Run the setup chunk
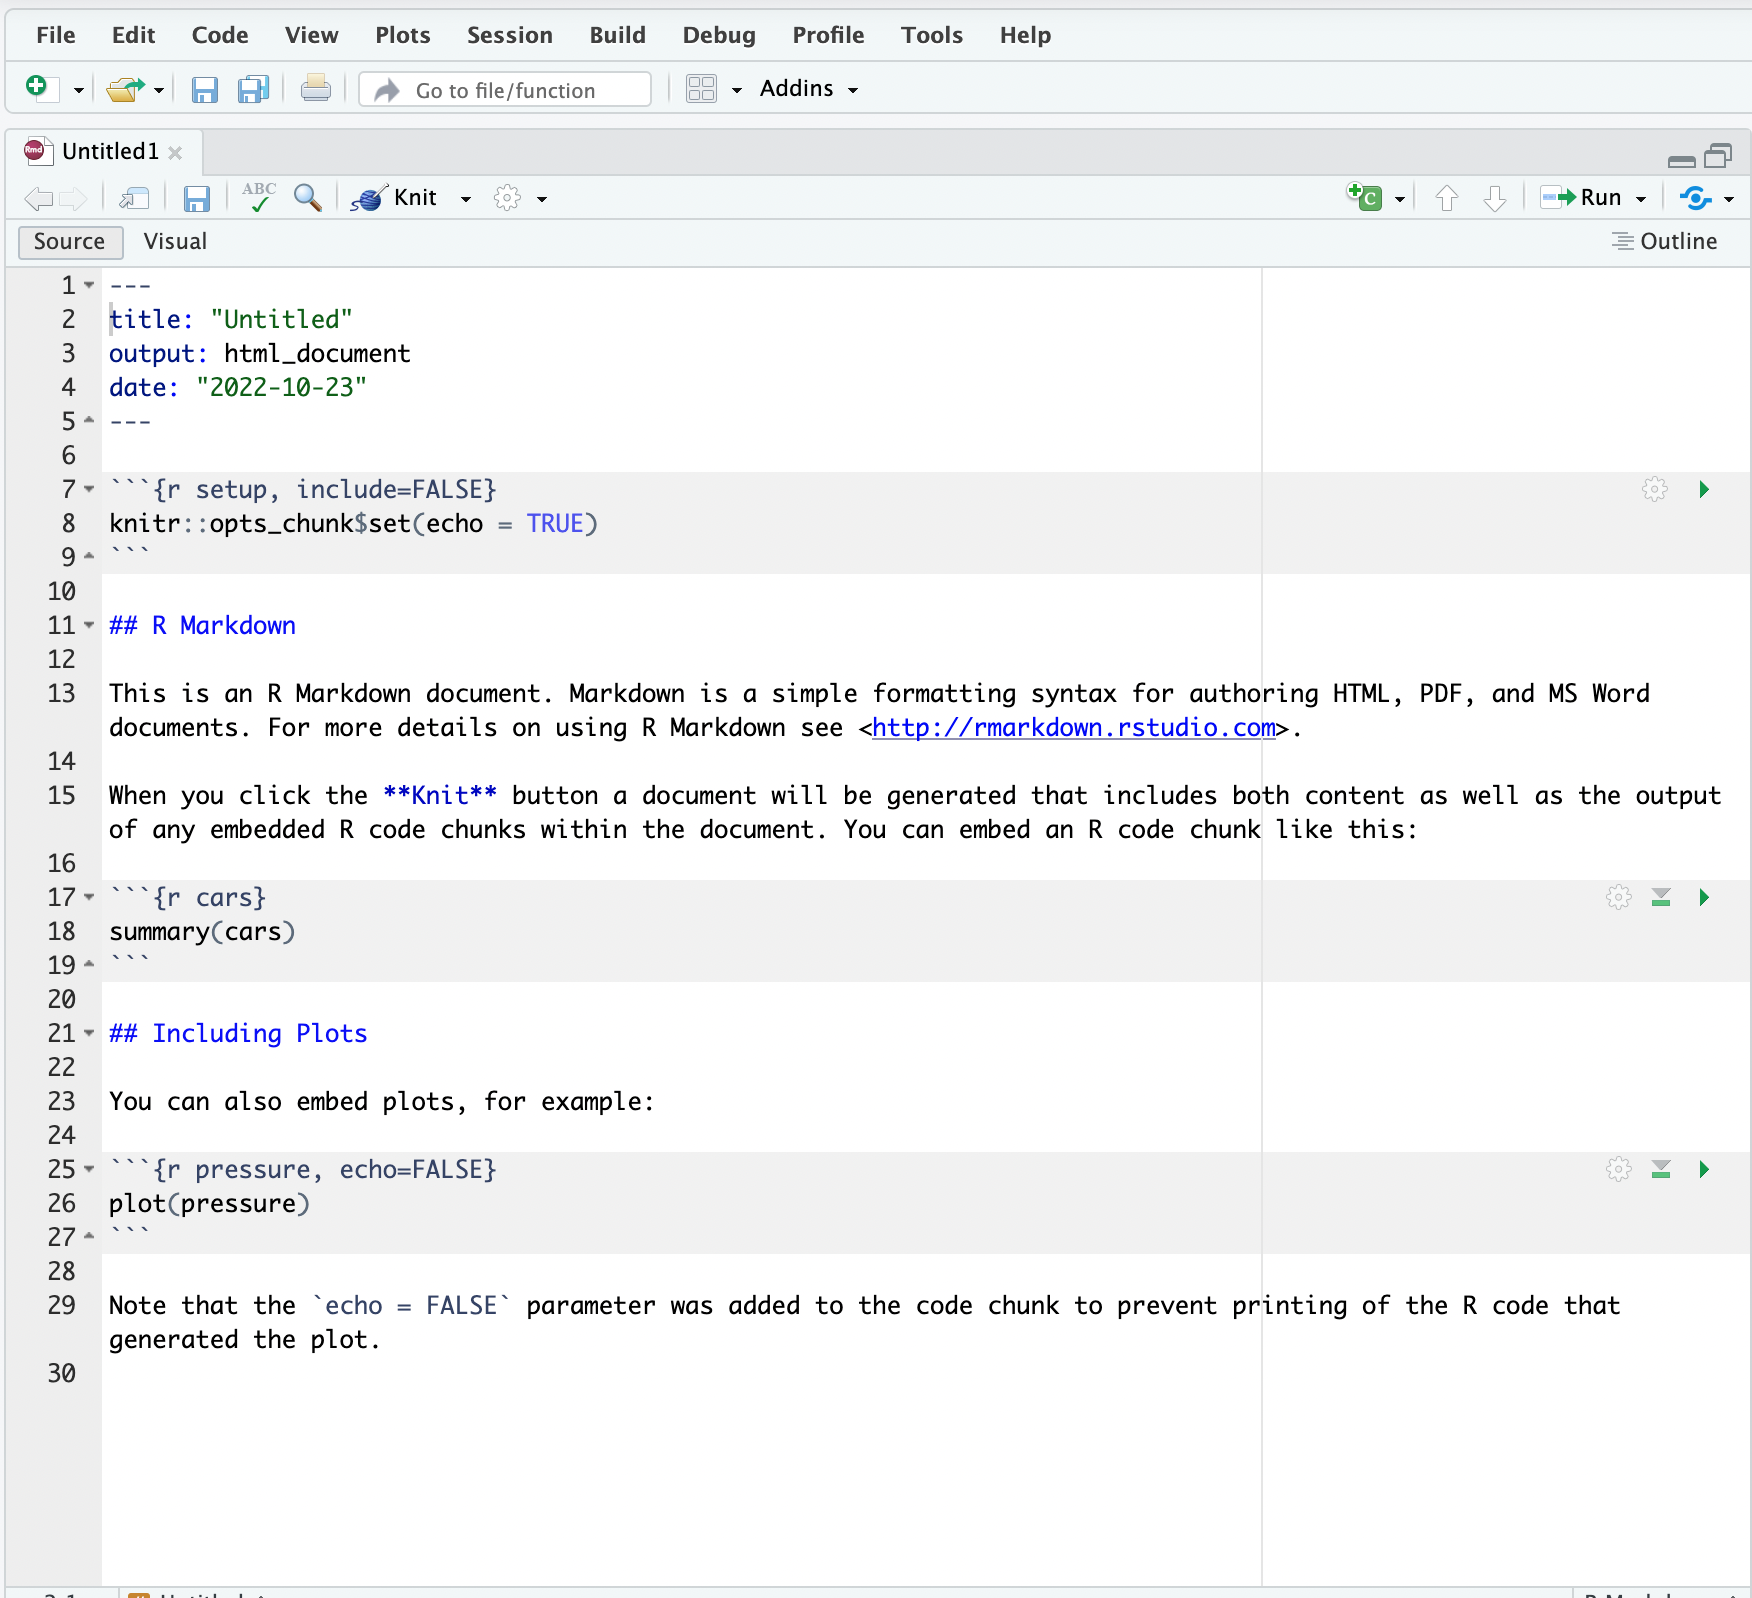 point(1704,489)
